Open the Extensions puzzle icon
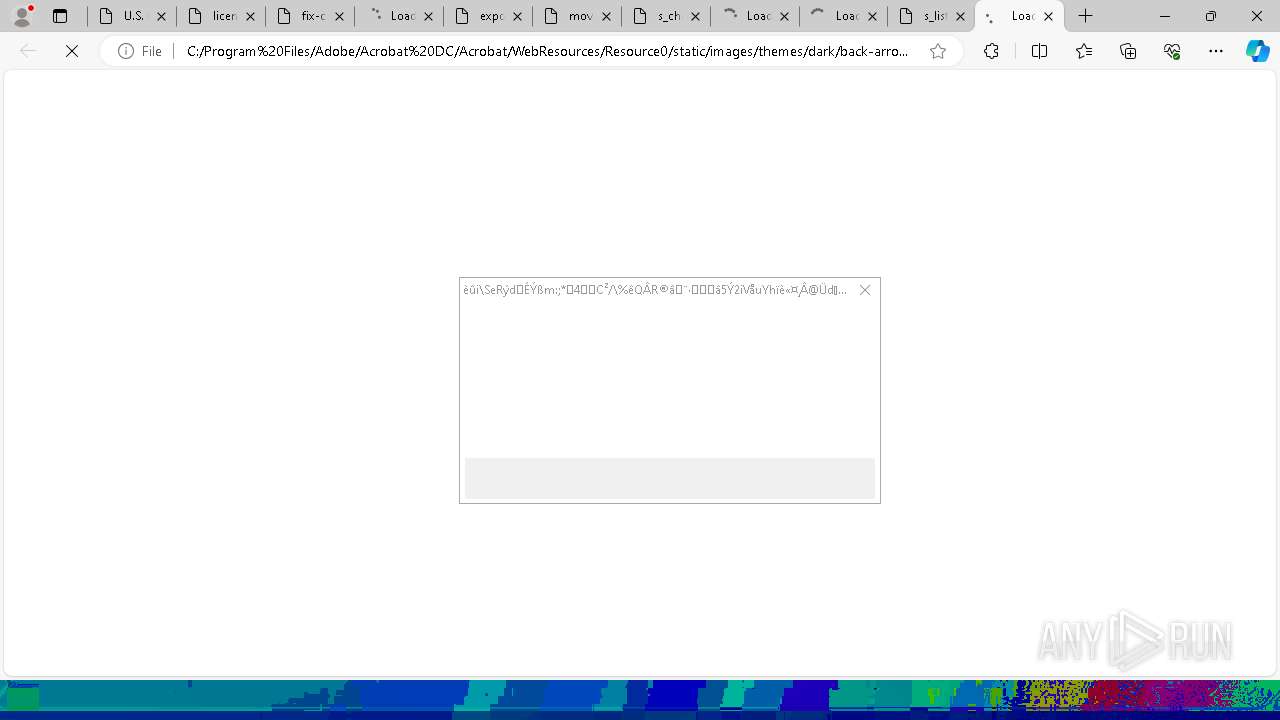Screen dimensions: 1280x720 [991, 51]
